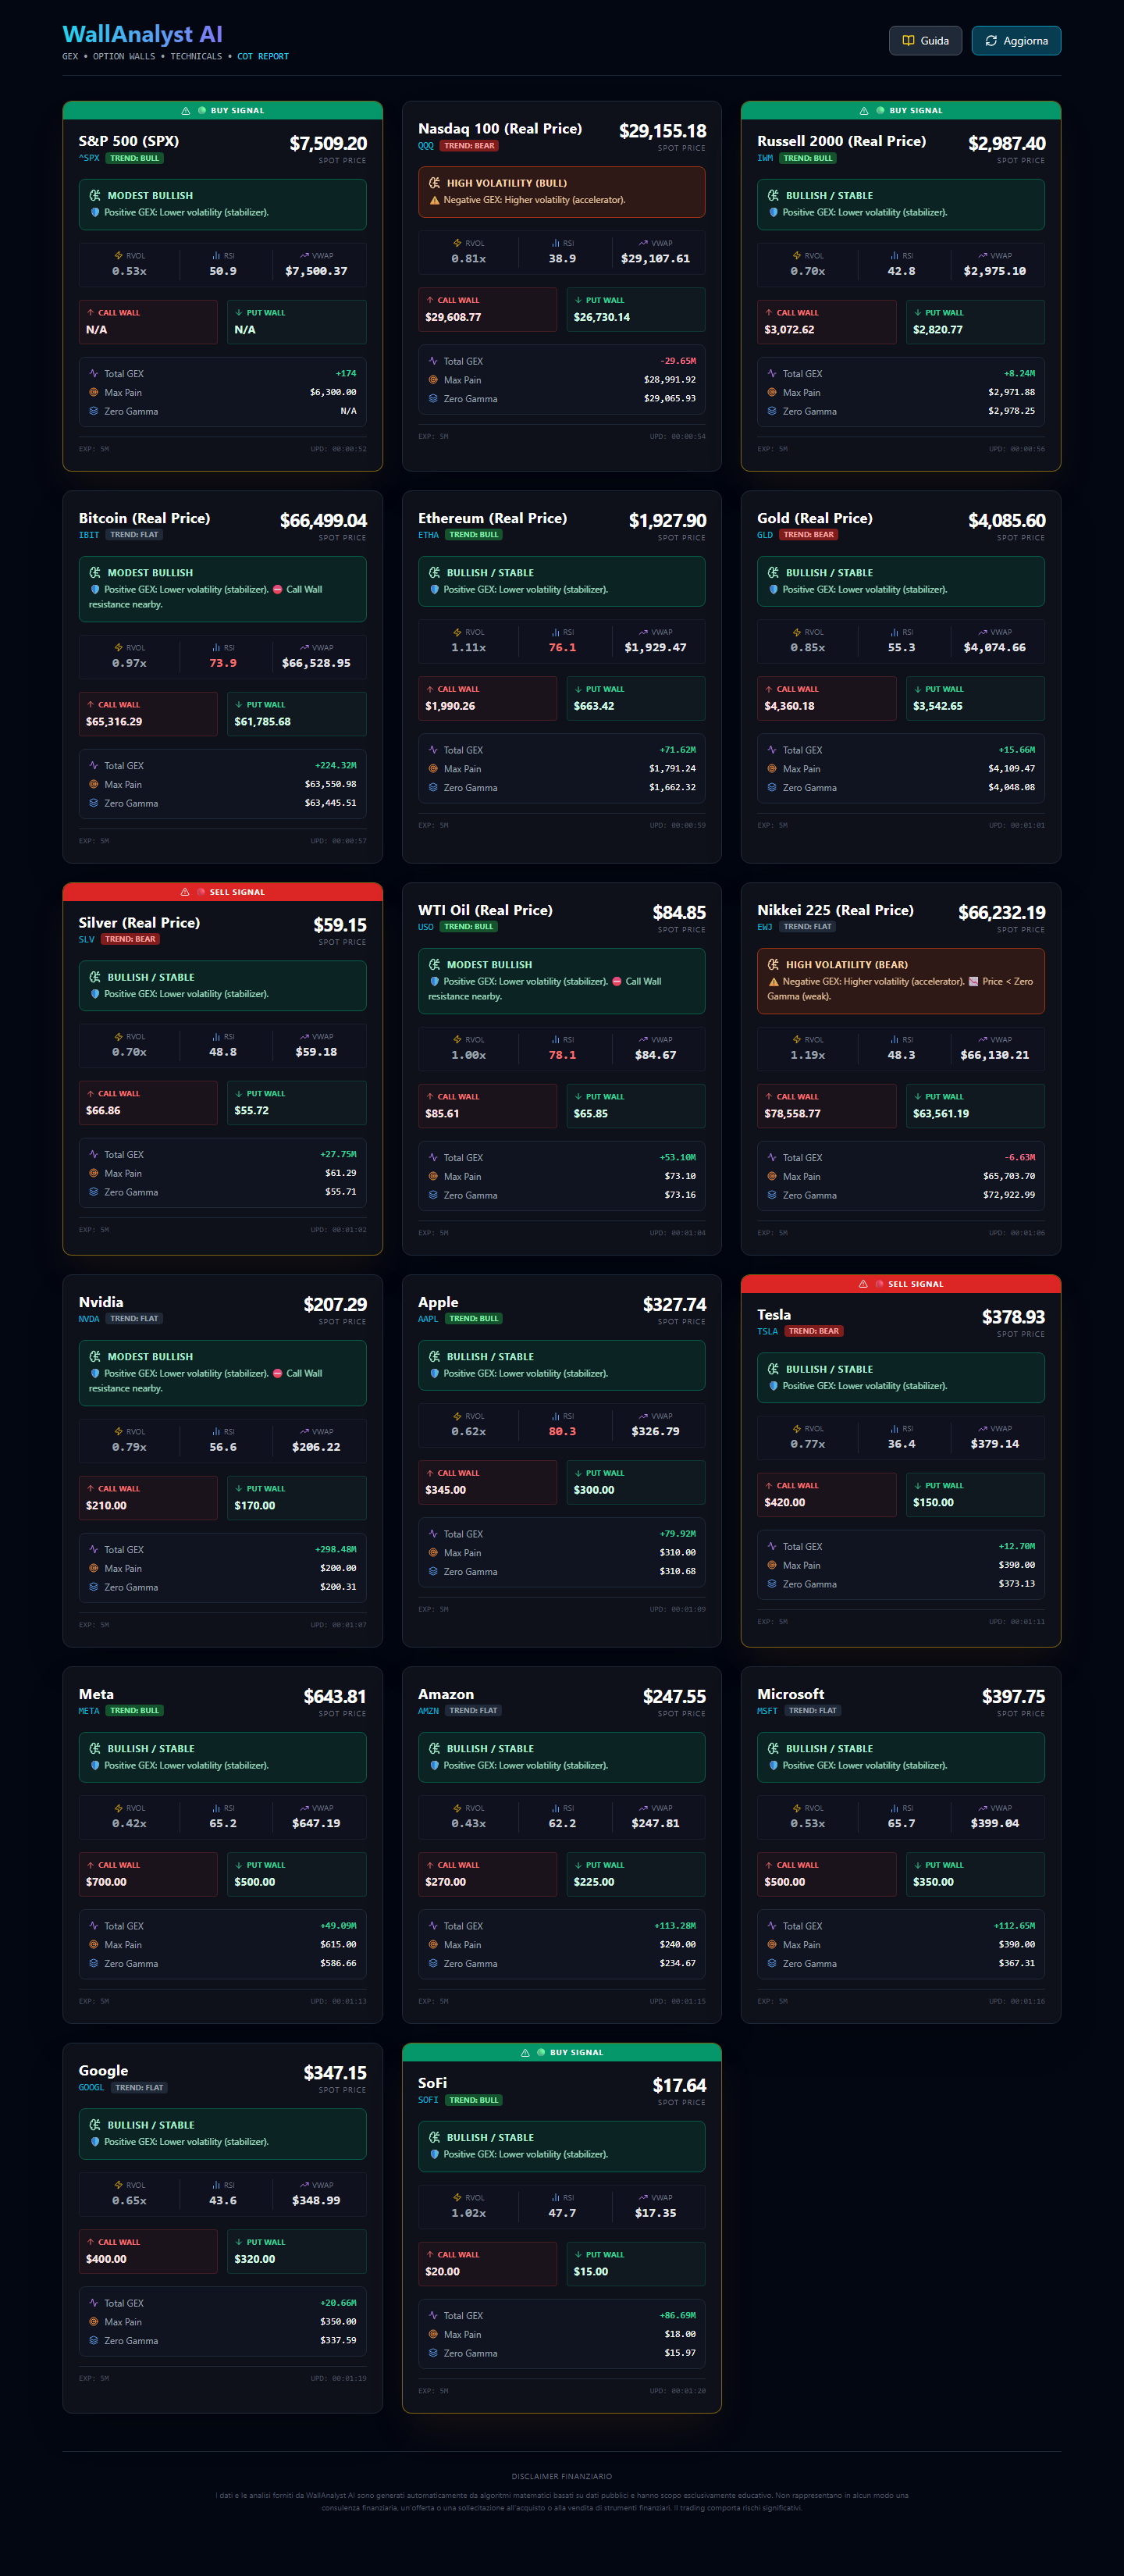The height and width of the screenshot is (2576, 1124).
Task: Click the Microsoft call wall $500.00 box
Action: click(x=827, y=1874)
